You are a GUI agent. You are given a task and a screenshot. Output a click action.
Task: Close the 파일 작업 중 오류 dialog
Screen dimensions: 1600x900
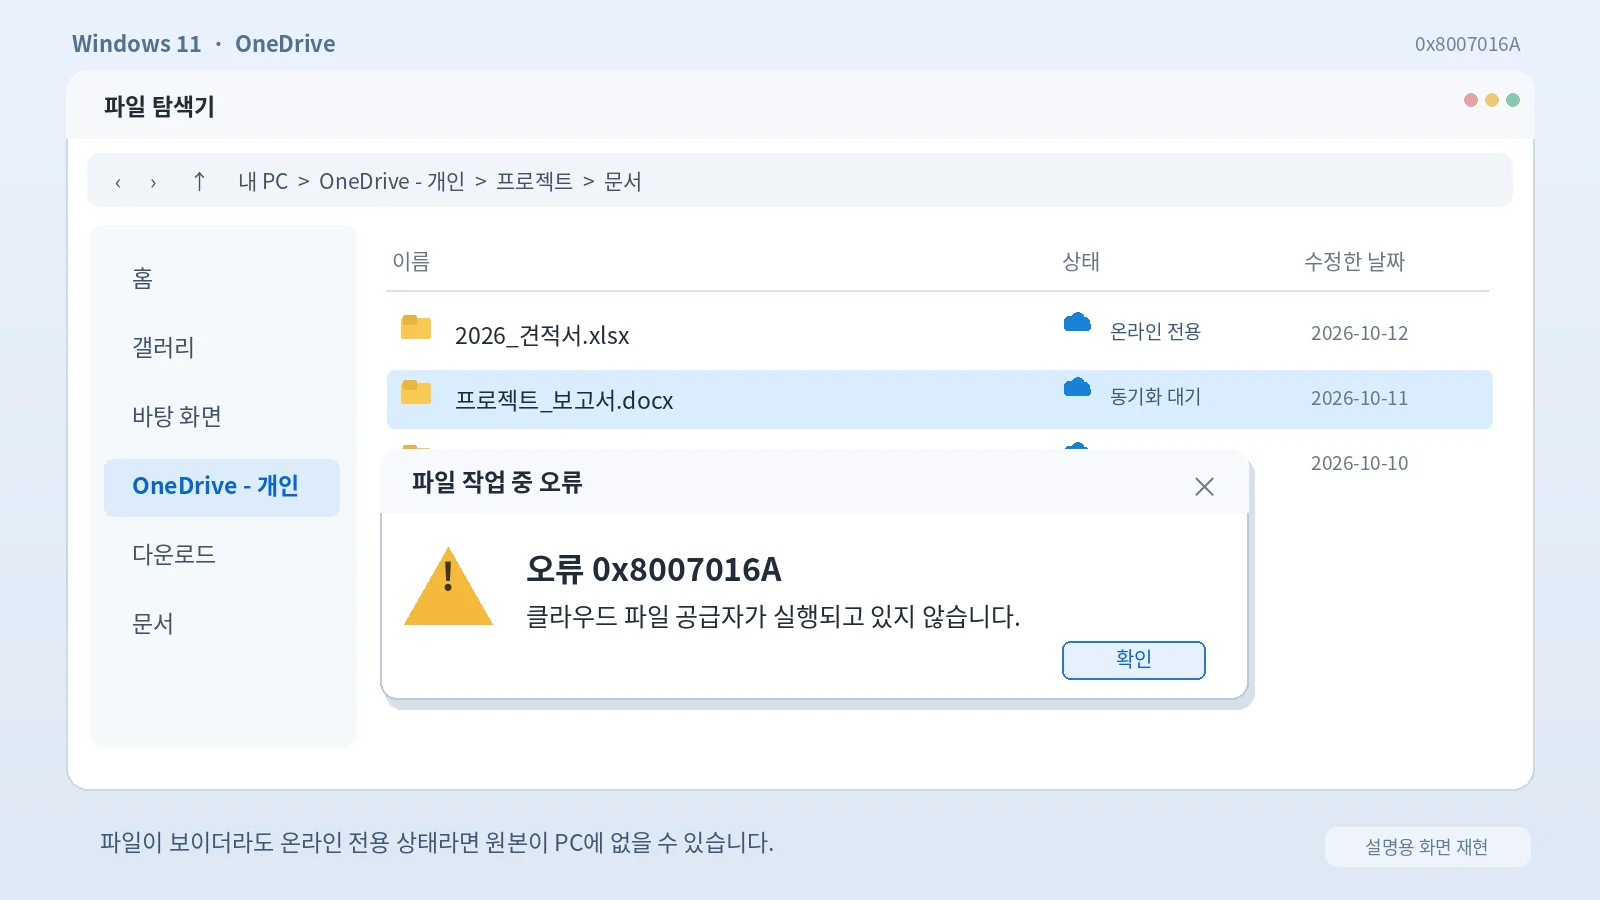[x=1204, y=486]
